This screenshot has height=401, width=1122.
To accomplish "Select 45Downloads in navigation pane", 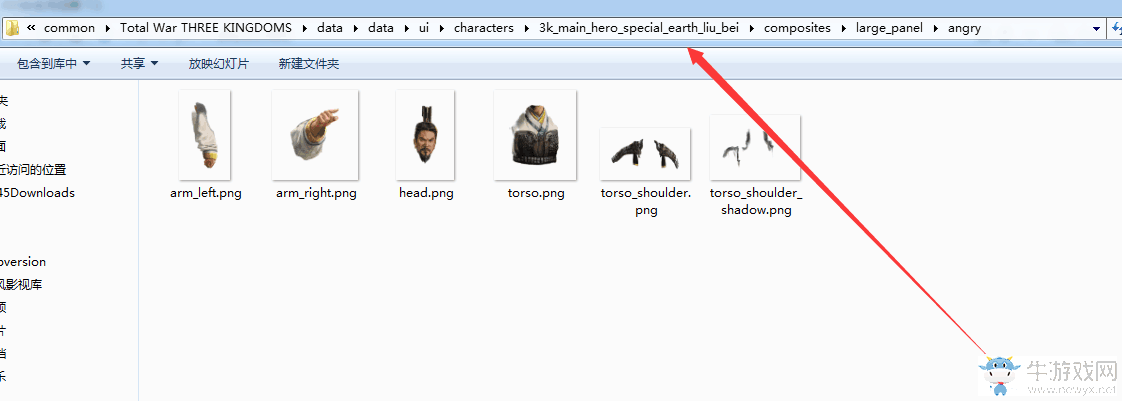I will [x=37, y=193].
